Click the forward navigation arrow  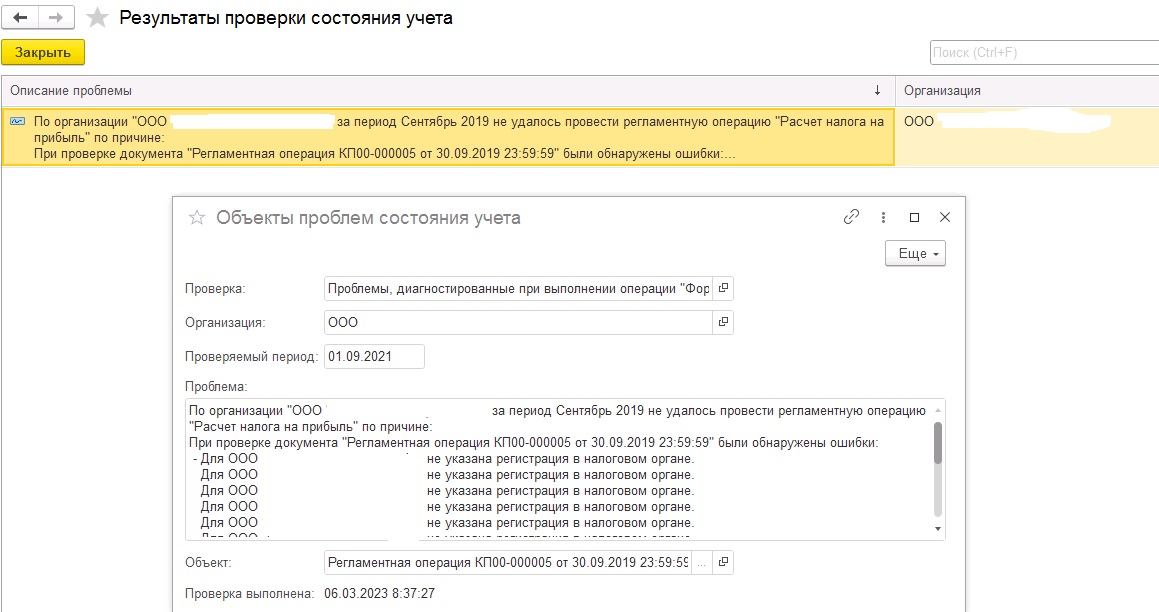[55, 18]
